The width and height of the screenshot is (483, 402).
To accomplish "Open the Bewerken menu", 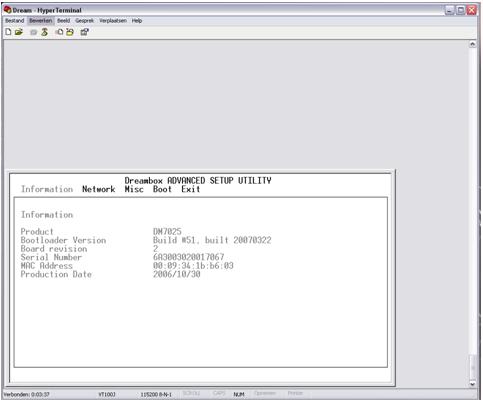I will [x=41, y=21].
